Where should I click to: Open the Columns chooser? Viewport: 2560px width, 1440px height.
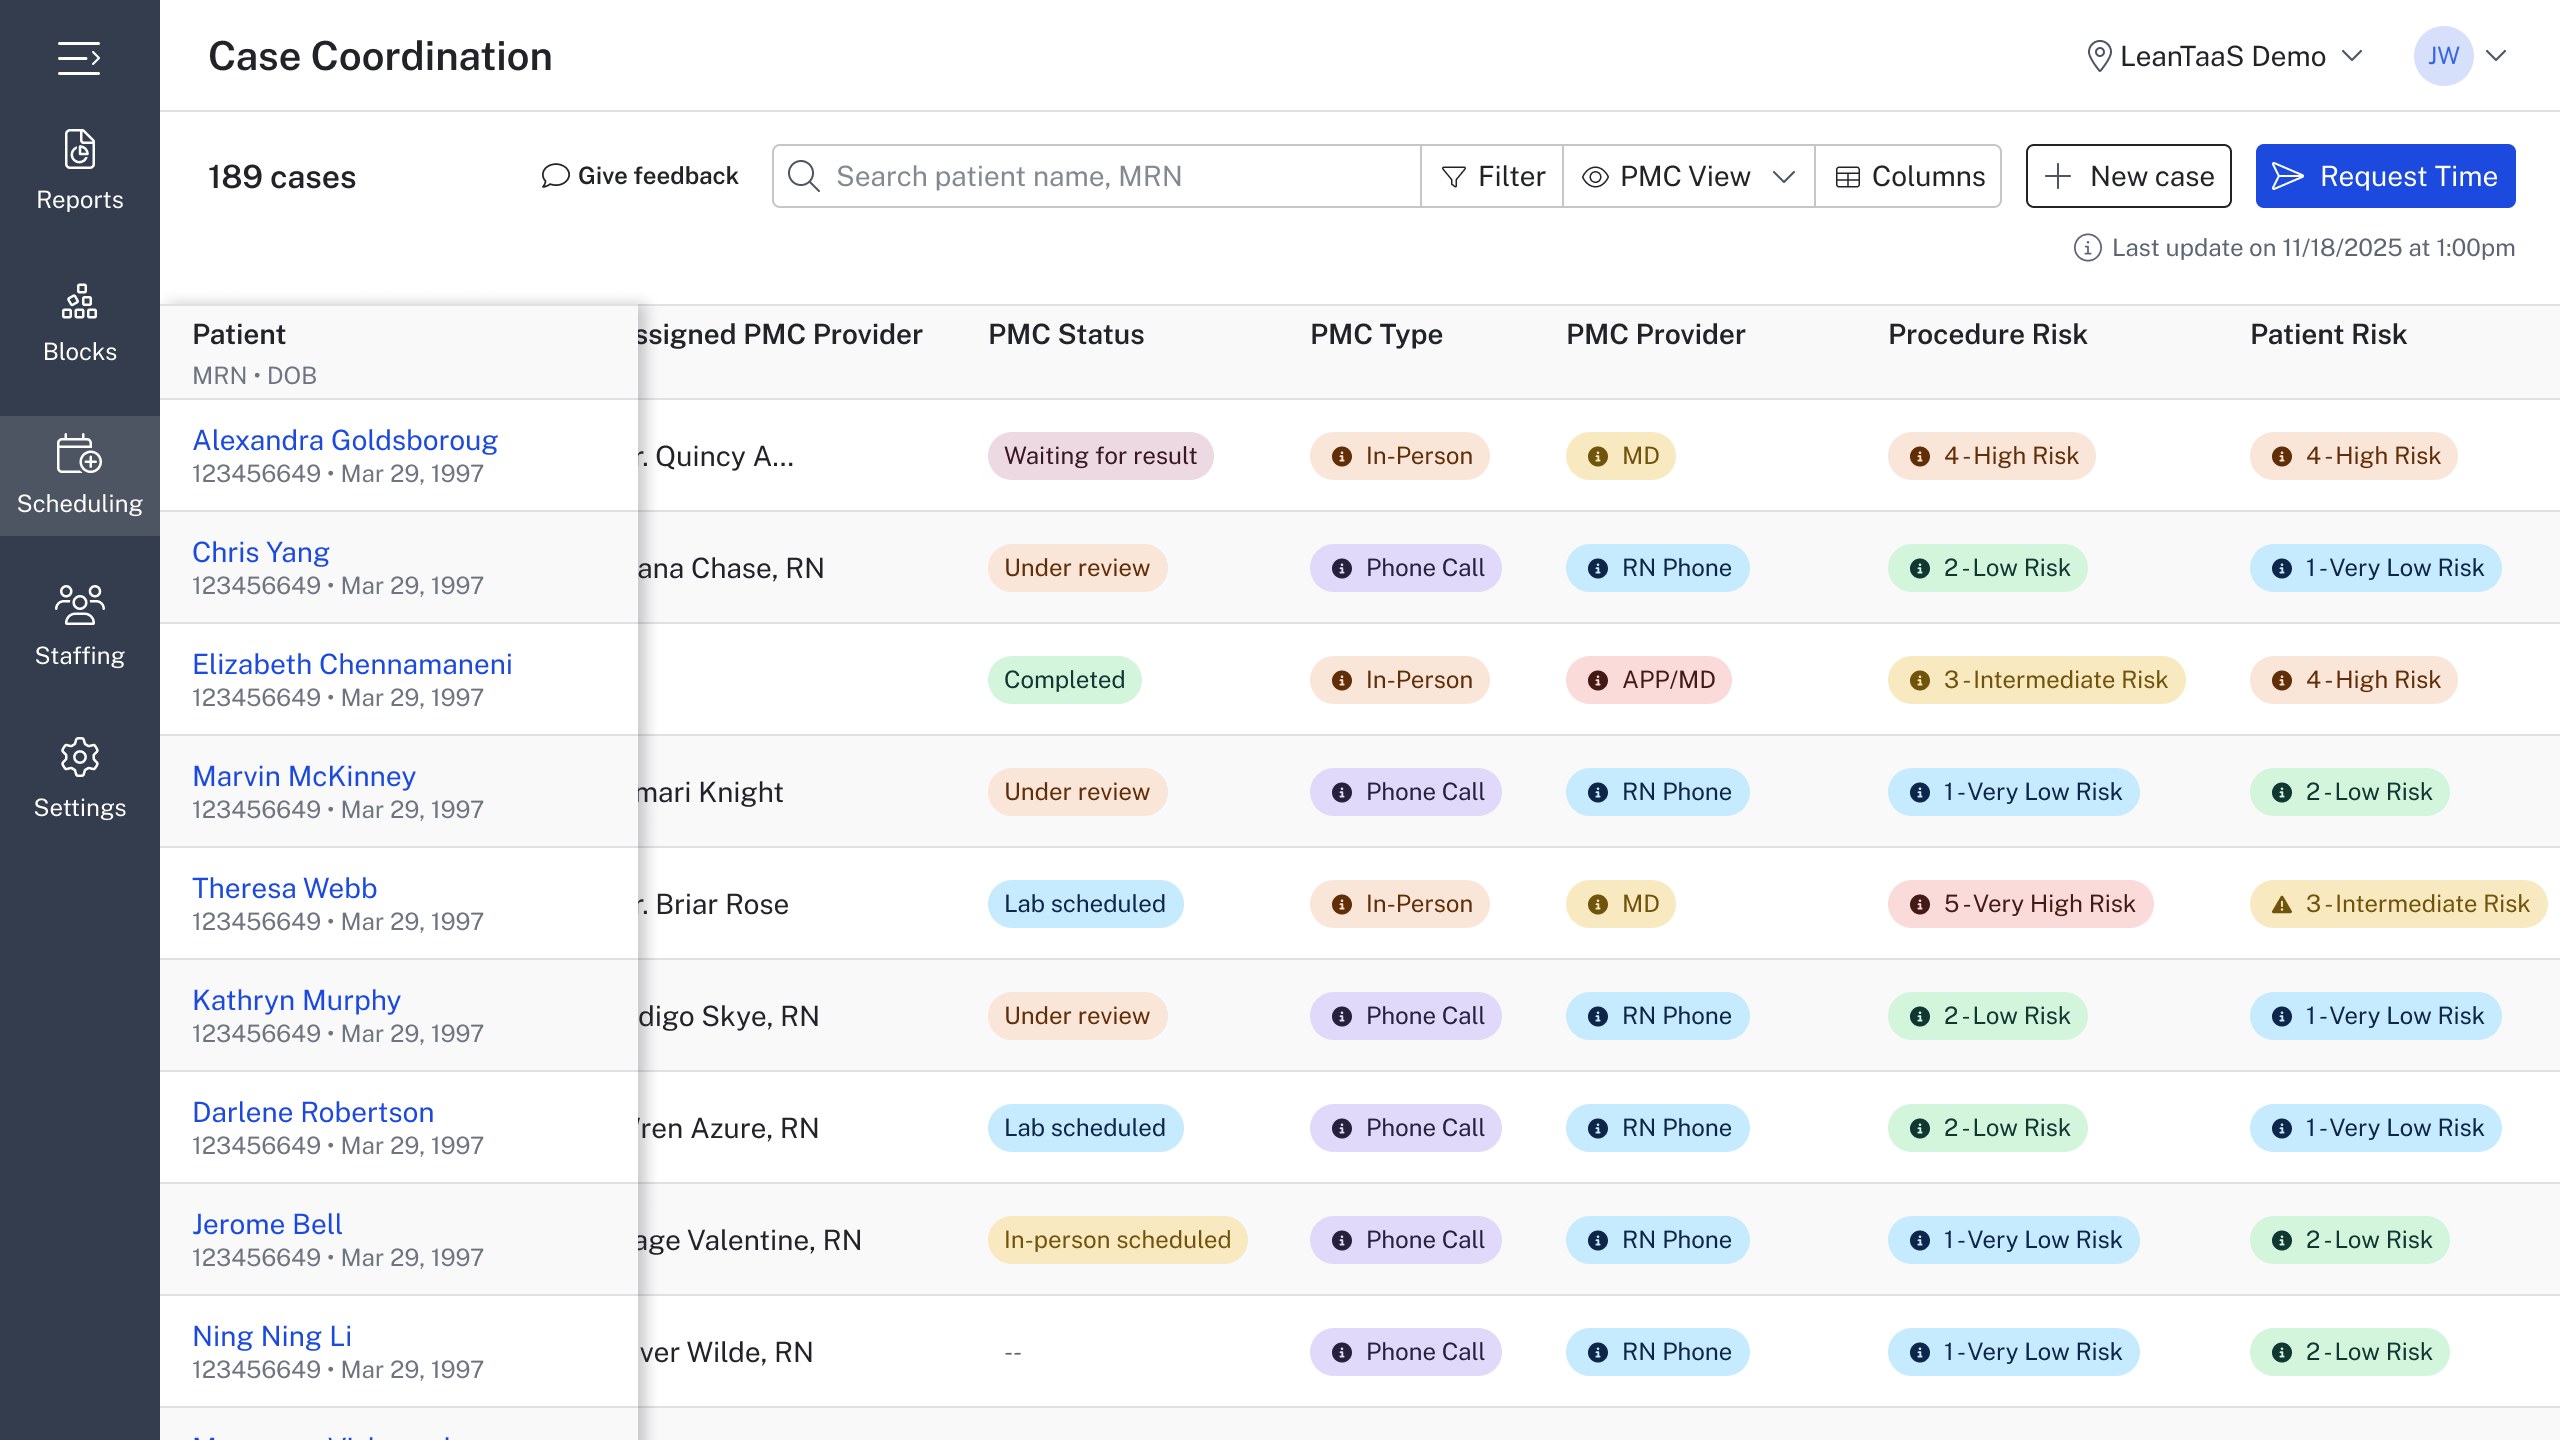tap(1909, 176)
